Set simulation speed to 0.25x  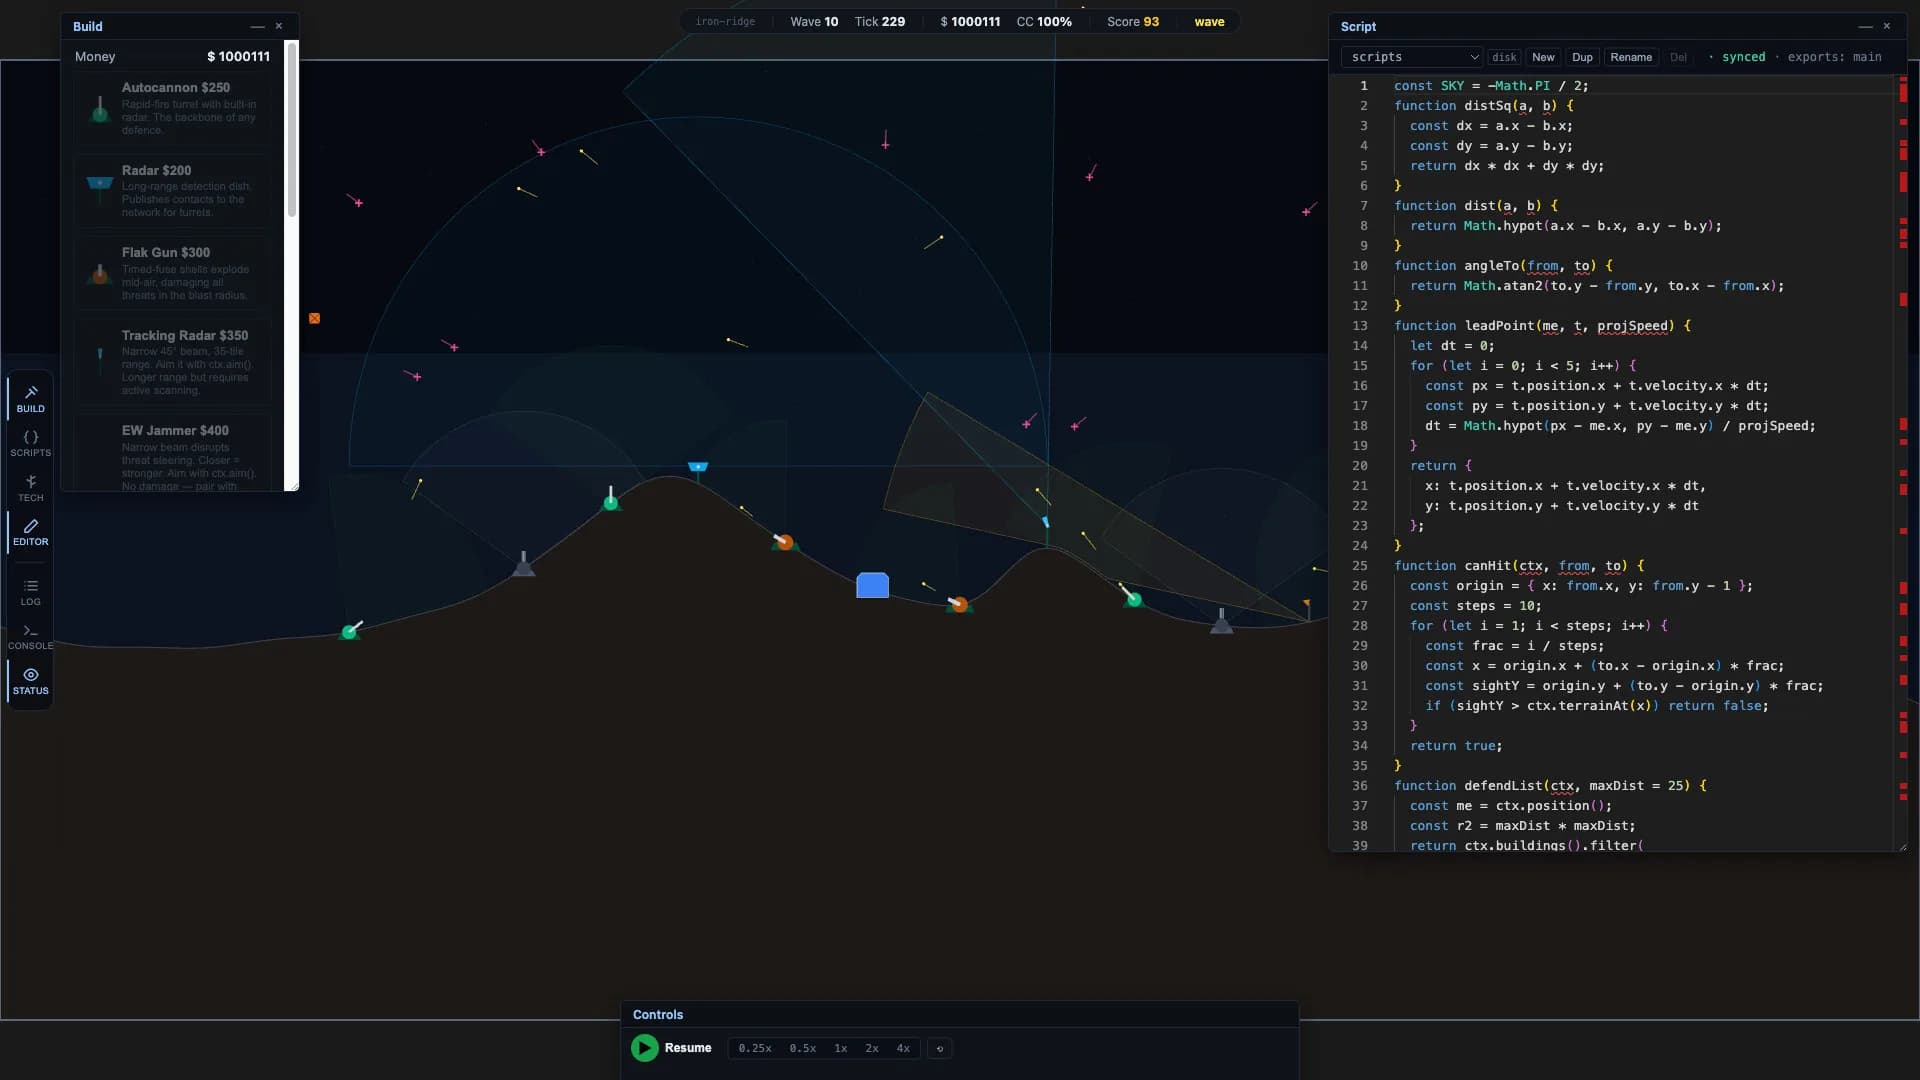pyautogui.click(x=755, y=1048)
